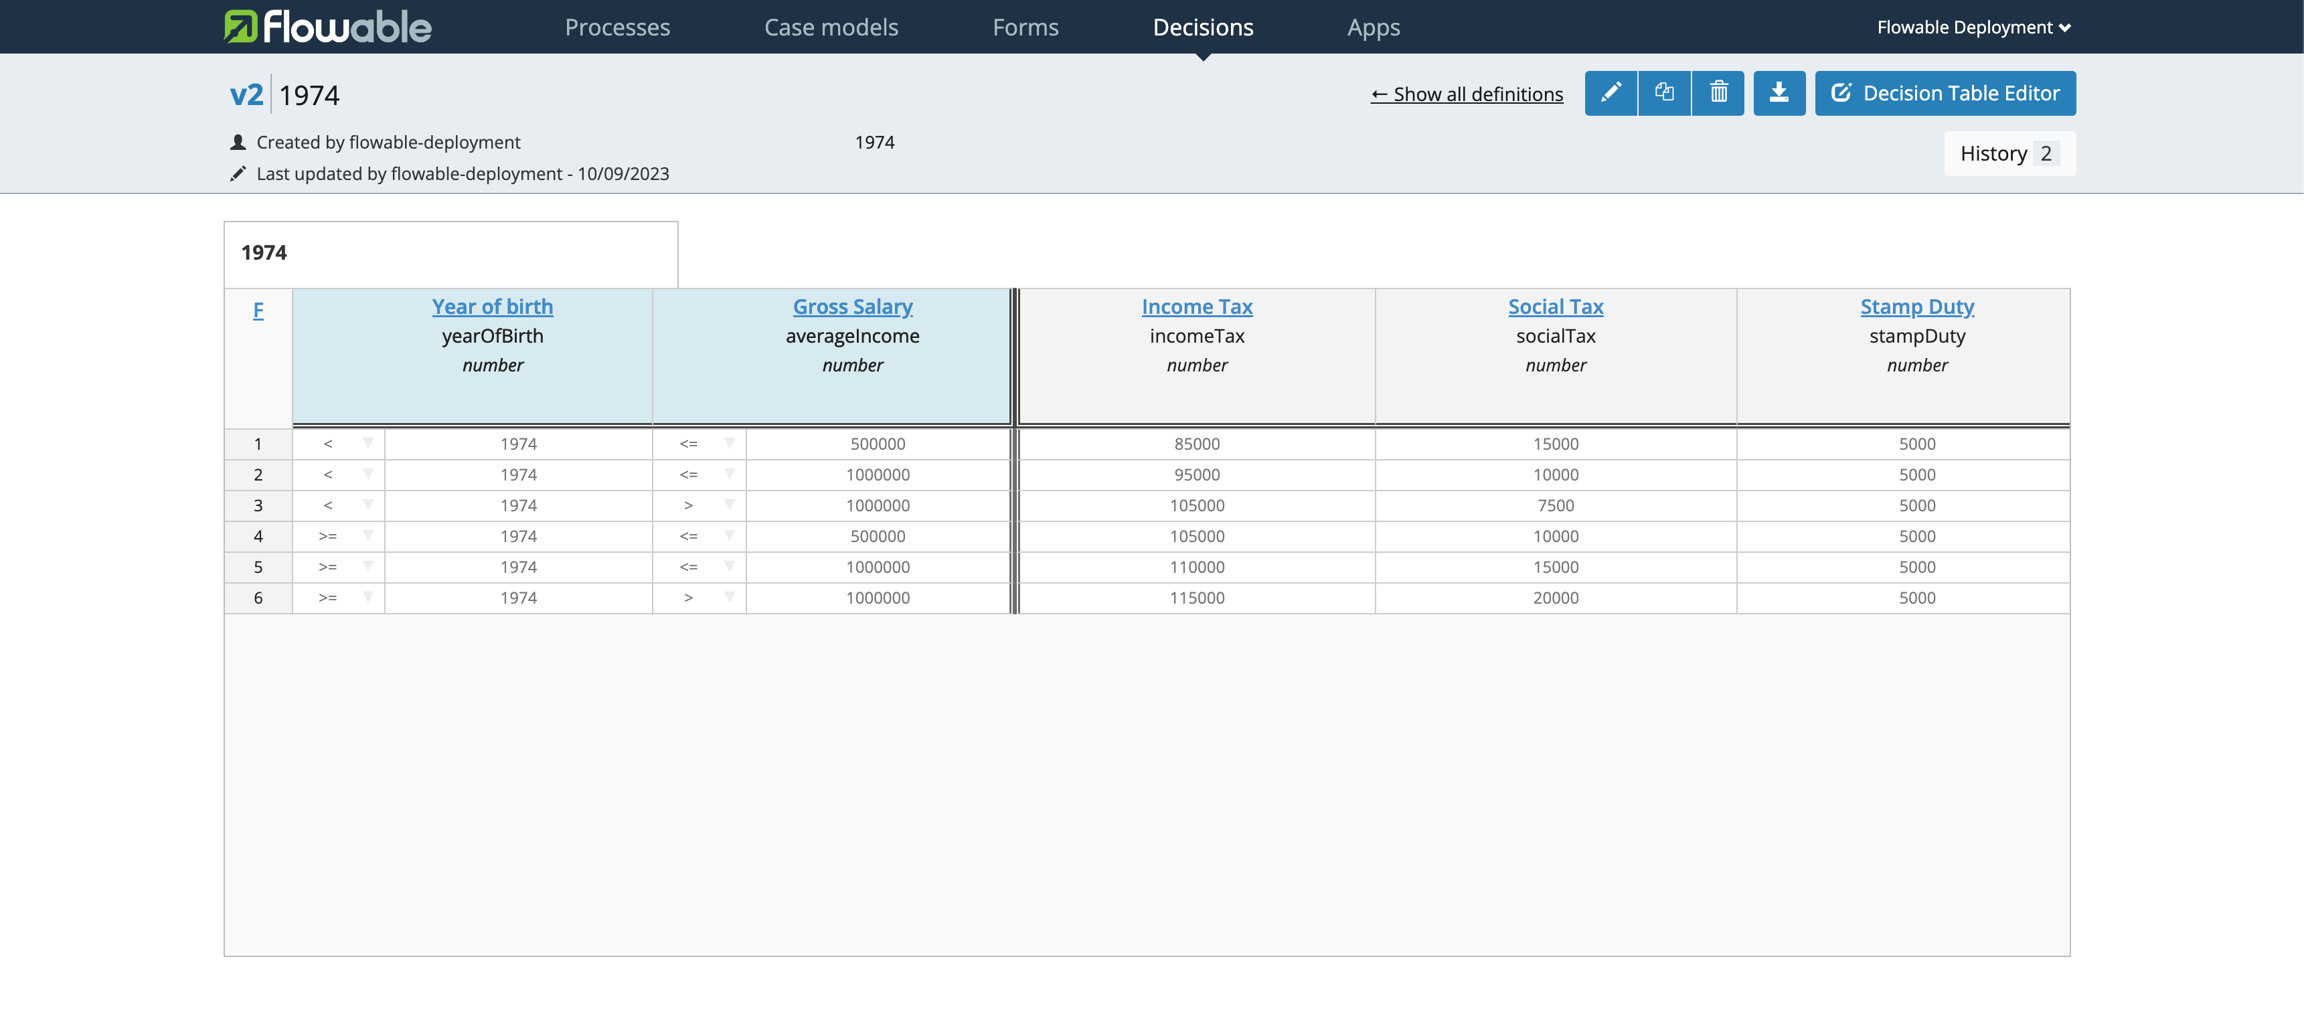This screenshot has width=2304, height=1032.
Task: Click the Income Tax column header
Action: coord(1196,306)
